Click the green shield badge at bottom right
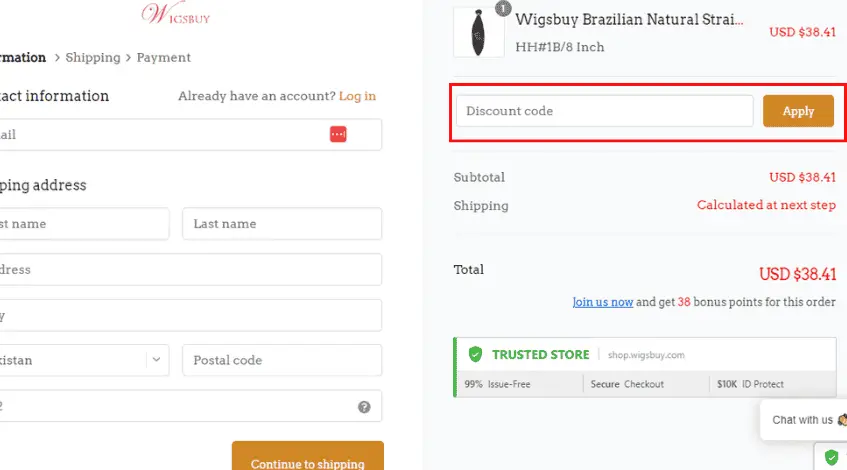This screenshot has height=470, width=847. pos(831,457)
